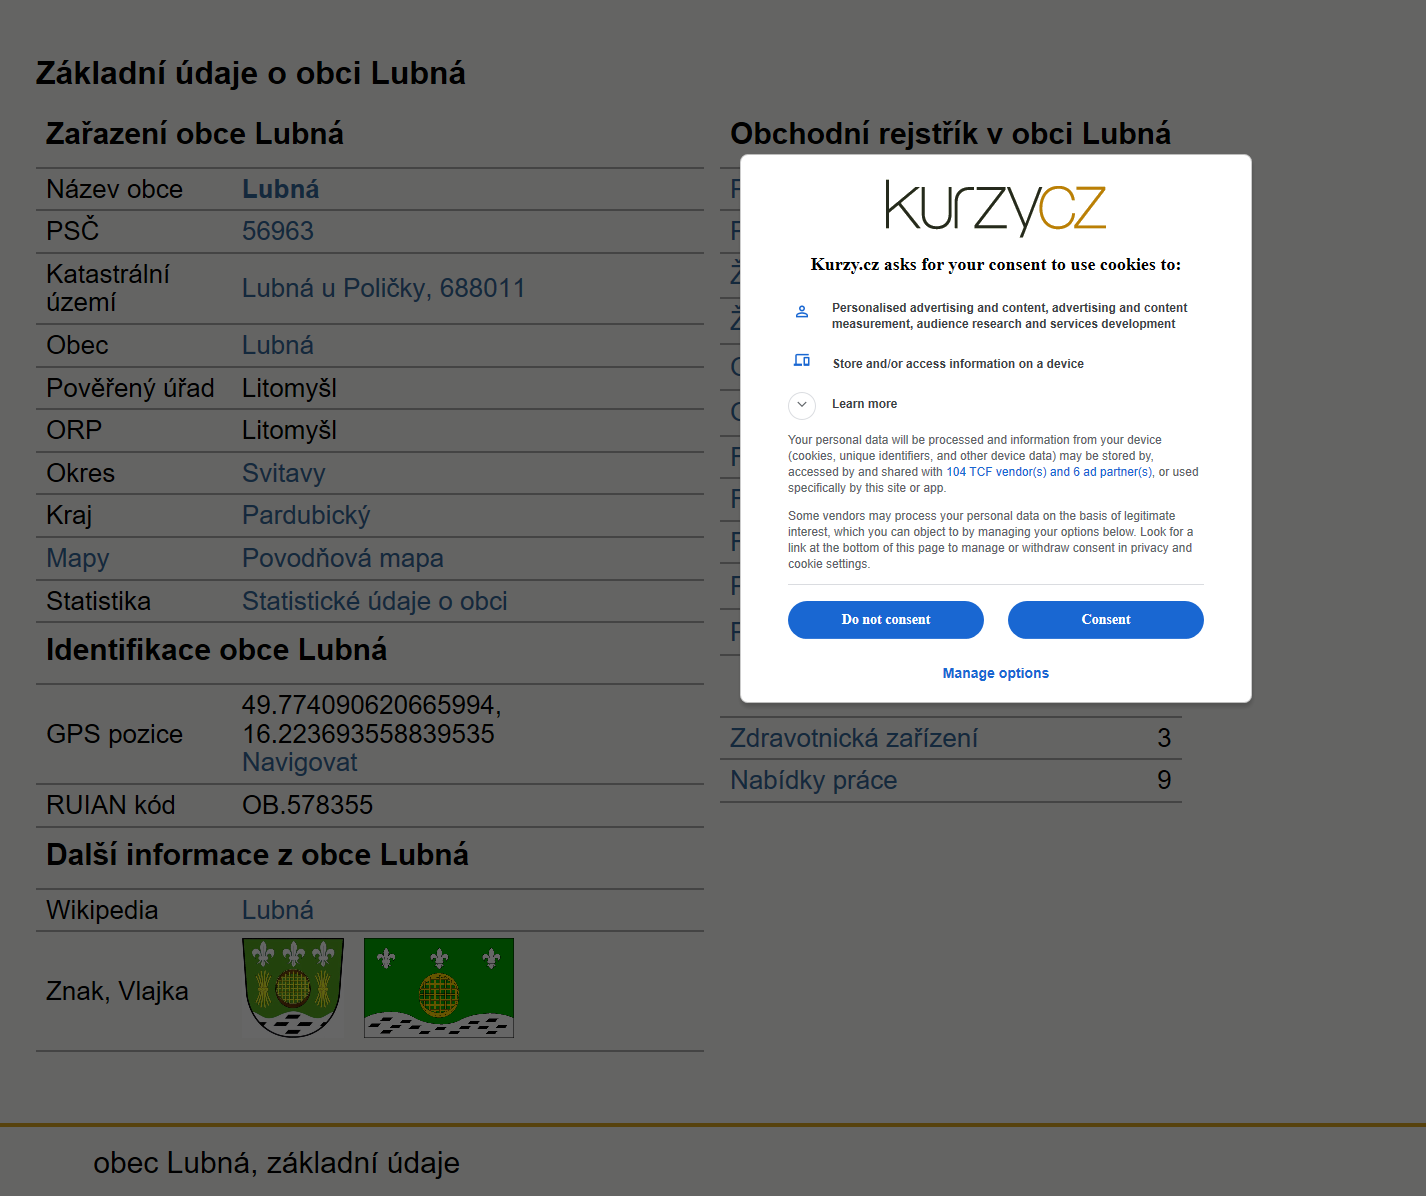Click the Navigovat link
The image size is (1426, 1196).
coord(300,762)
